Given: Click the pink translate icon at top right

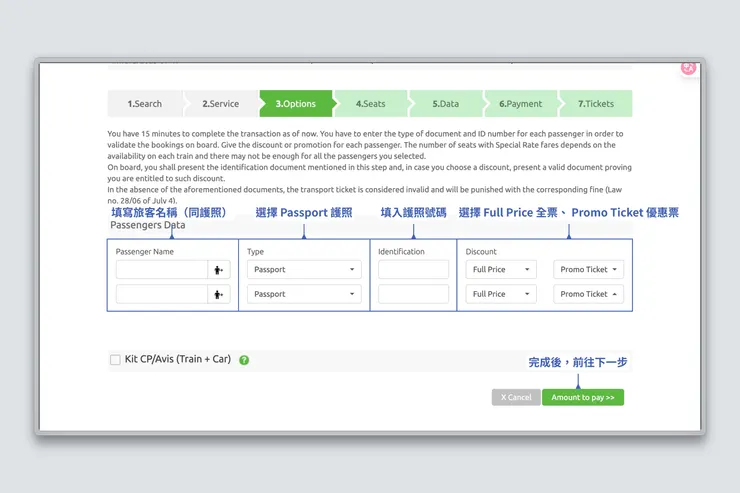Looking at the screenshot, I should [x=688, y=68].
